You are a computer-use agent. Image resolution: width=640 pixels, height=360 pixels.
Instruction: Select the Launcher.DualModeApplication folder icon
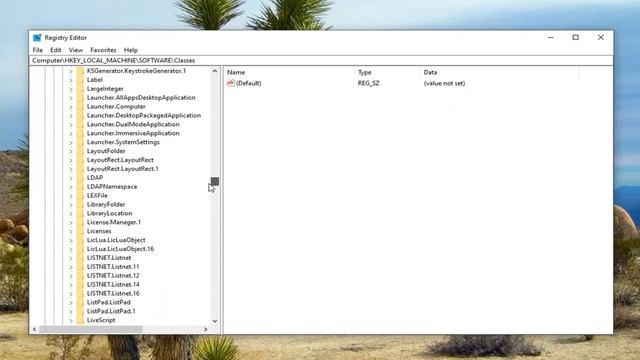pos(80,124)
